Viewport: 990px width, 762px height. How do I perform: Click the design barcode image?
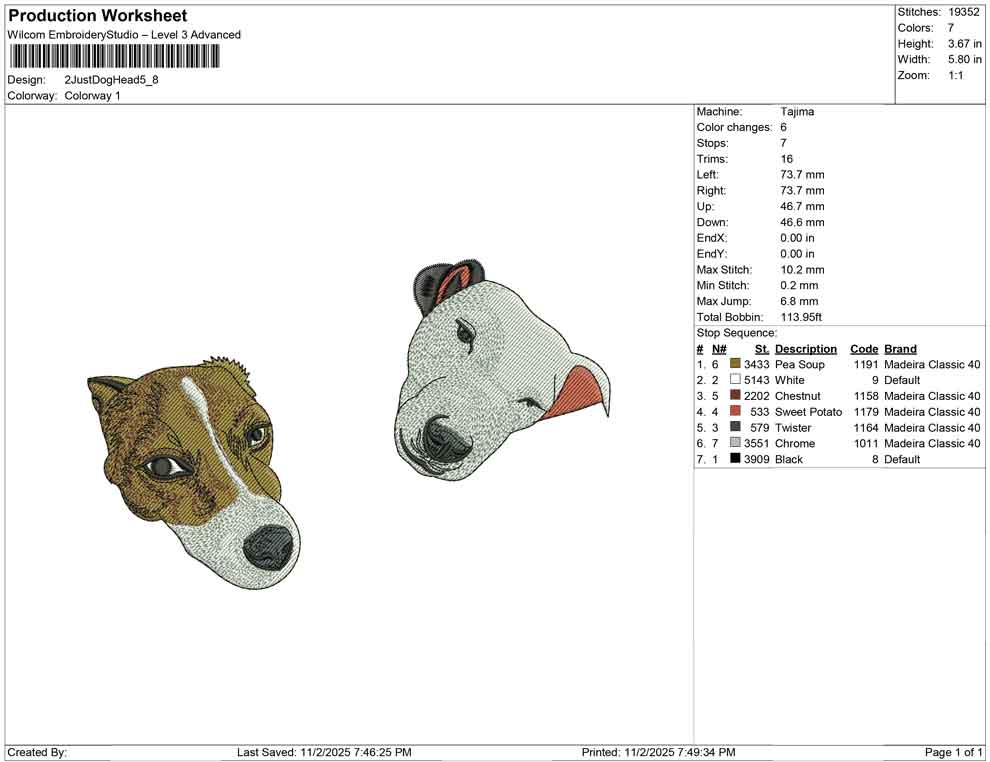point(115,55)
